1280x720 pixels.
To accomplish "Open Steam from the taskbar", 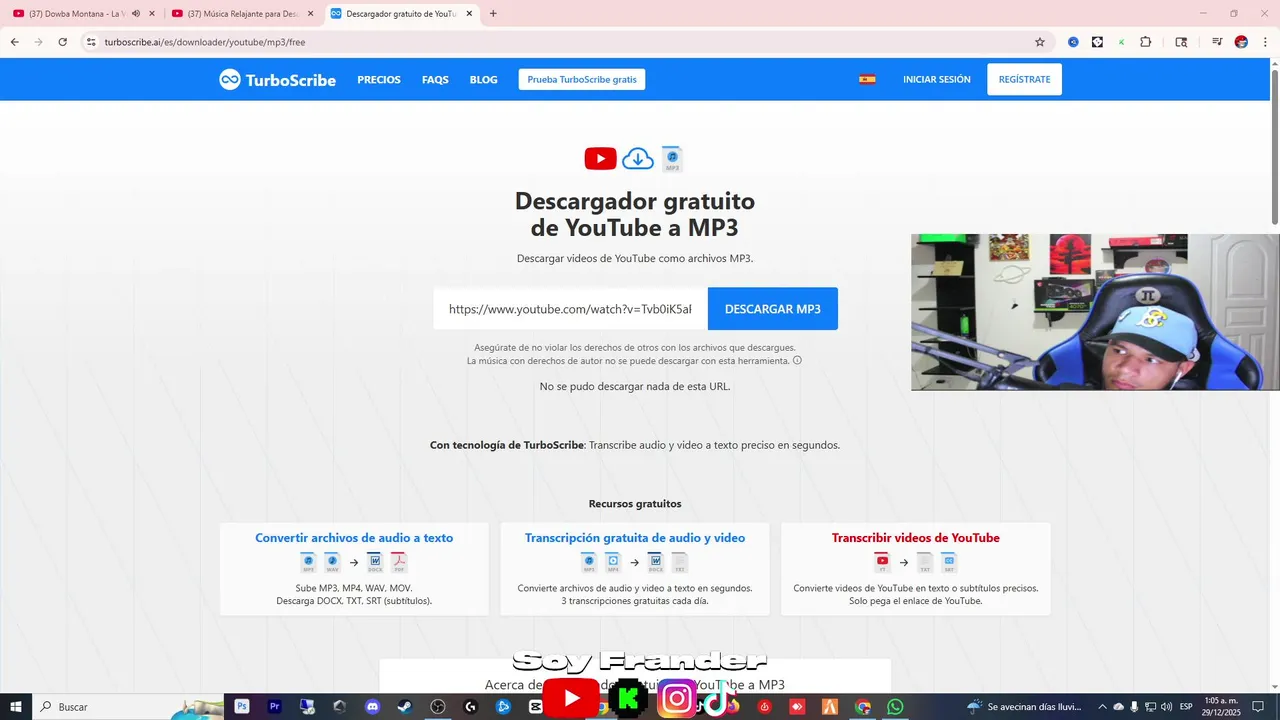I will click(x=404, y=706).
